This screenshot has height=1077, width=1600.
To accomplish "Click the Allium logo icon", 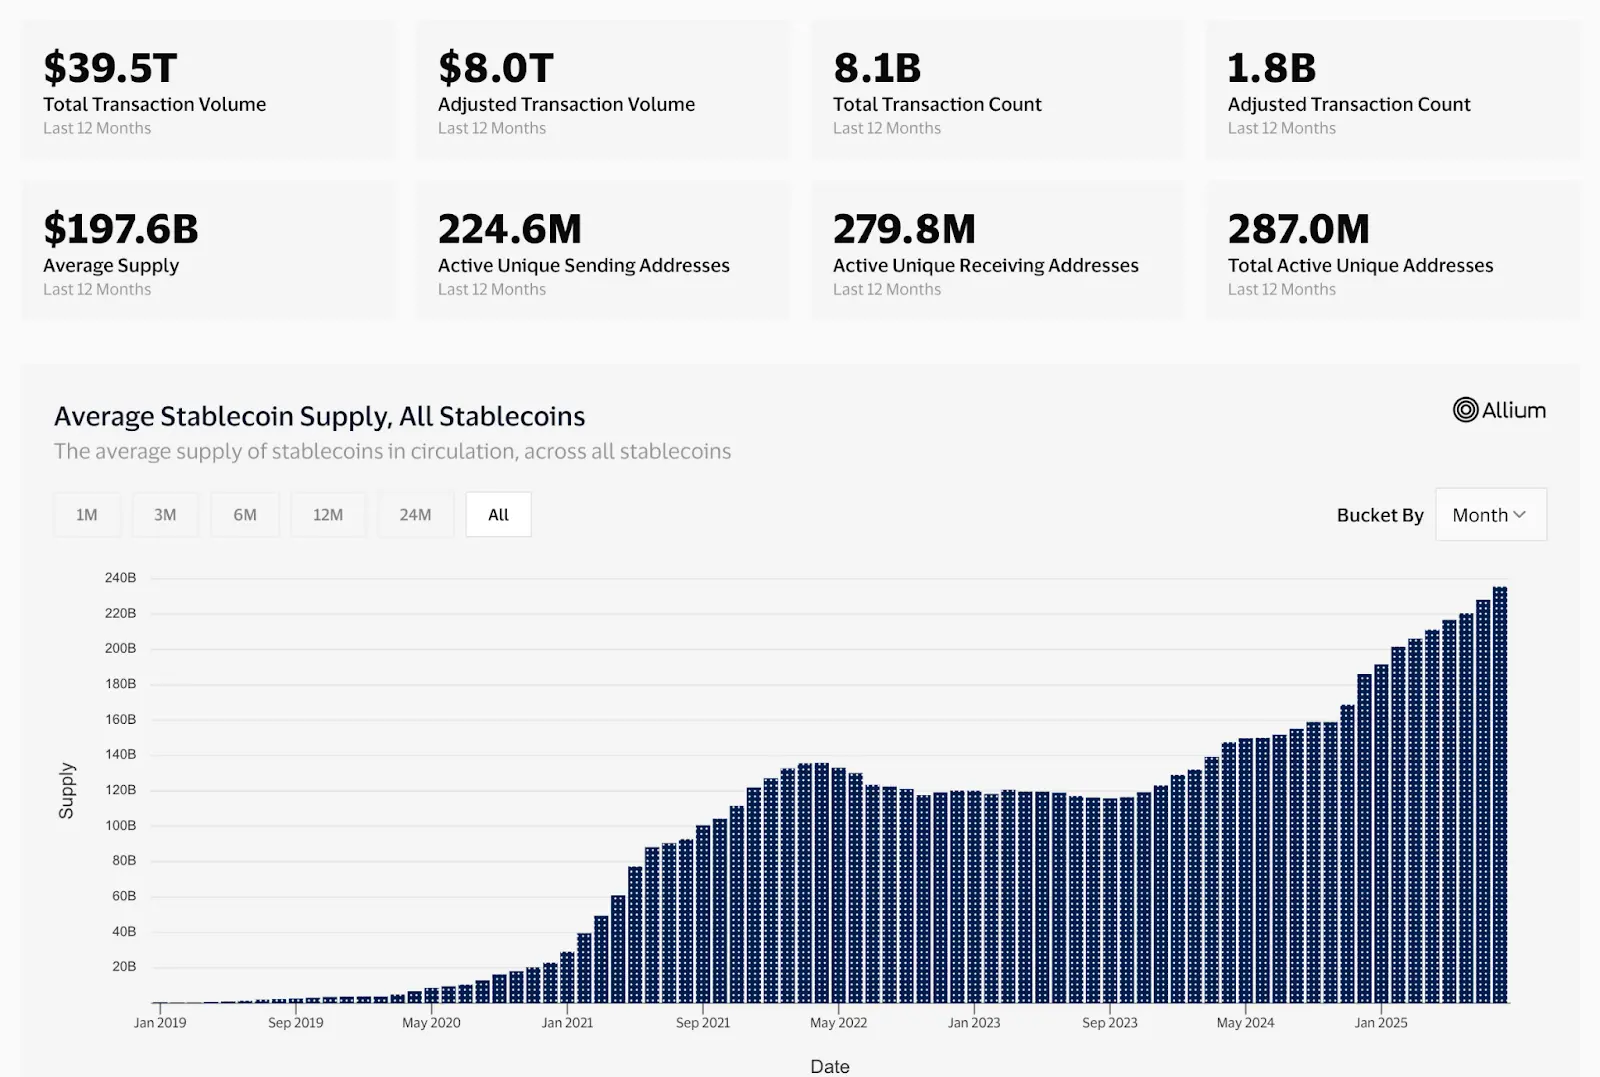I will [x=1464, y=410].
